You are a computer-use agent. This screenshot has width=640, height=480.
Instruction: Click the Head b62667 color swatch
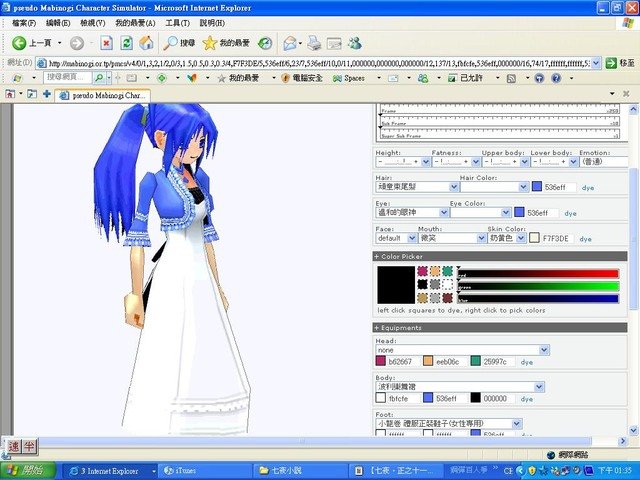pyautogui.click(x=380, y=361)
